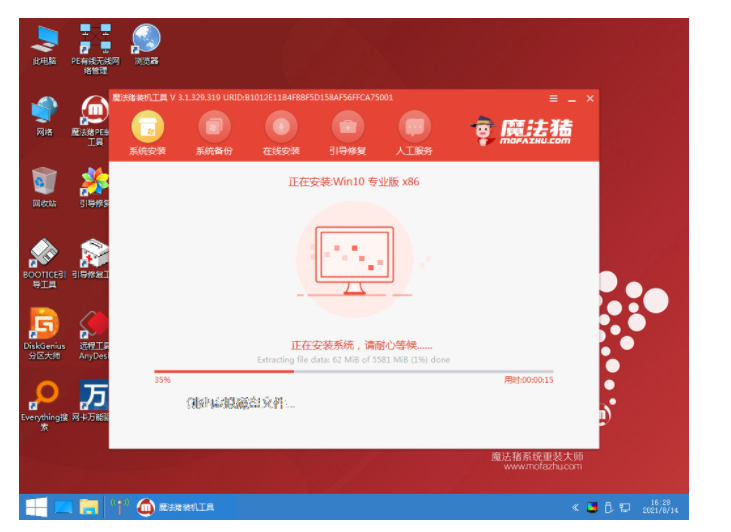Click the Extracting file data status line
The width and height of the screenshot is (731, 532).
pos(354,360)
